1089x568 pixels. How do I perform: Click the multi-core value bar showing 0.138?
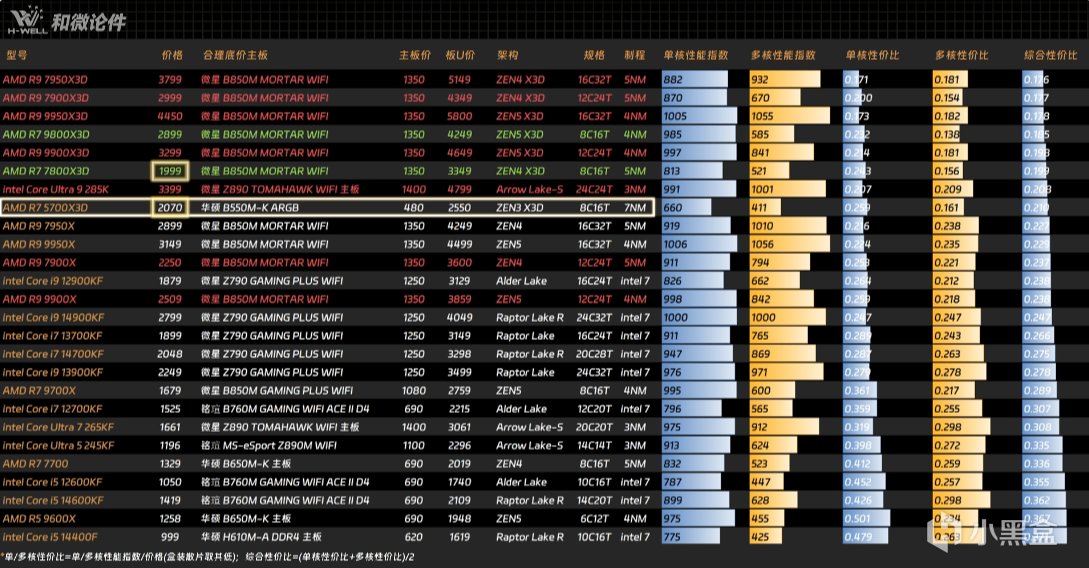tap(946, 134)
